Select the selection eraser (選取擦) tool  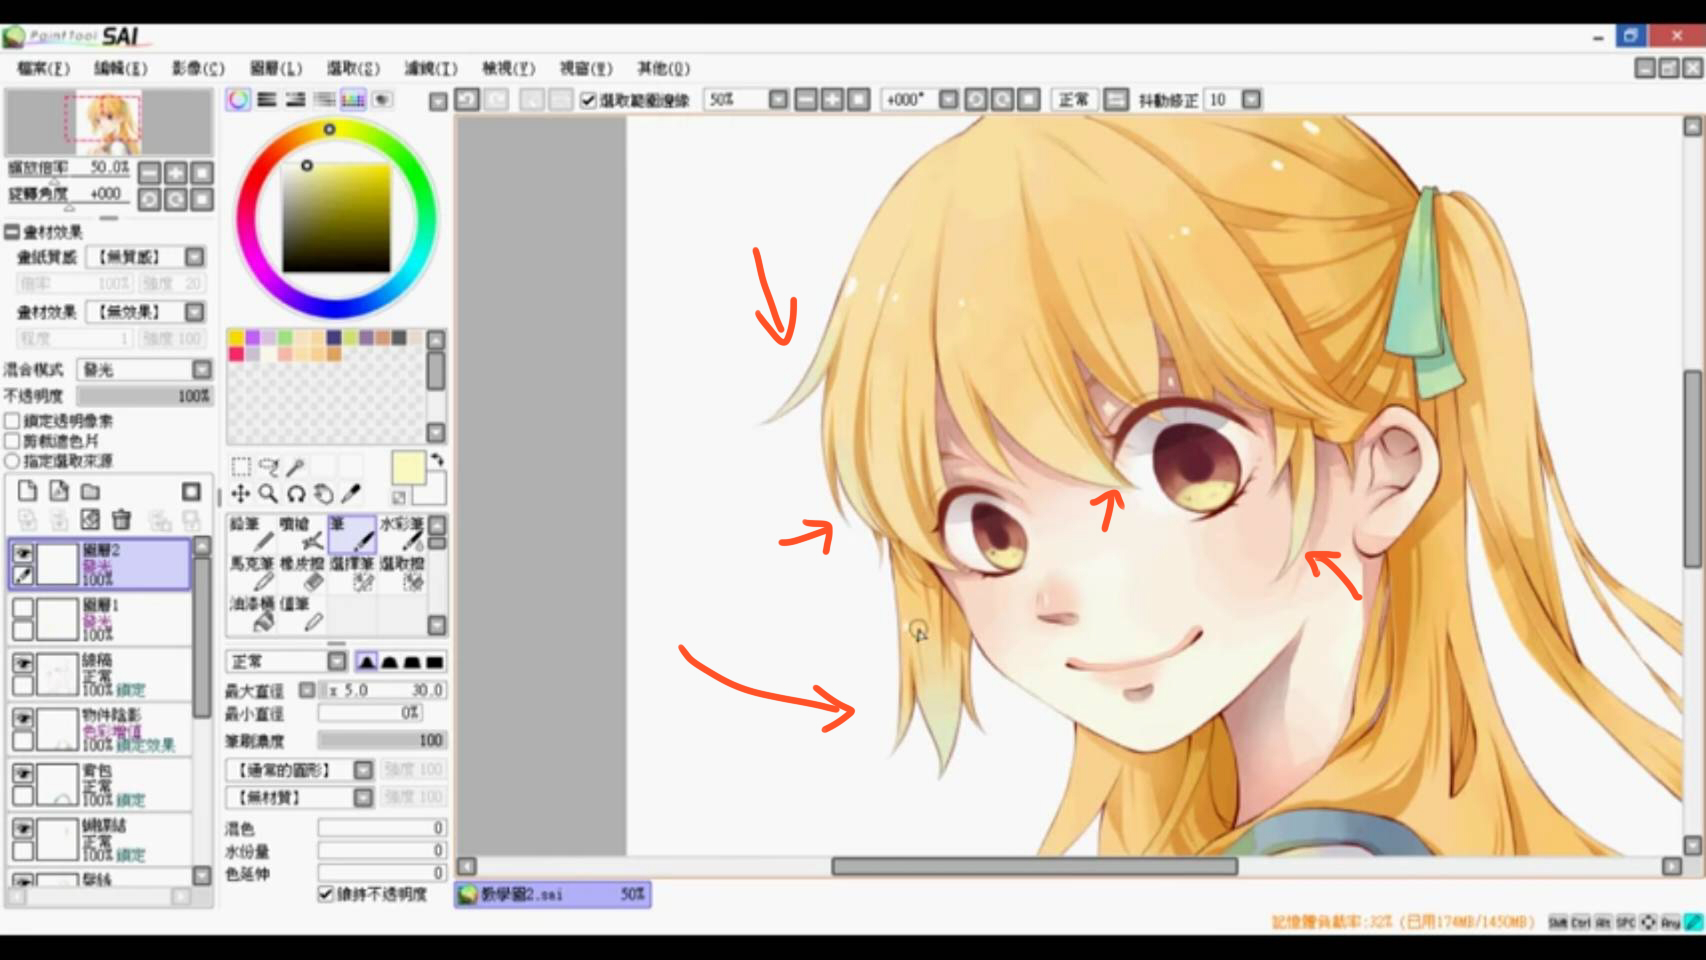pyautogui.click(x=402, y=573)
